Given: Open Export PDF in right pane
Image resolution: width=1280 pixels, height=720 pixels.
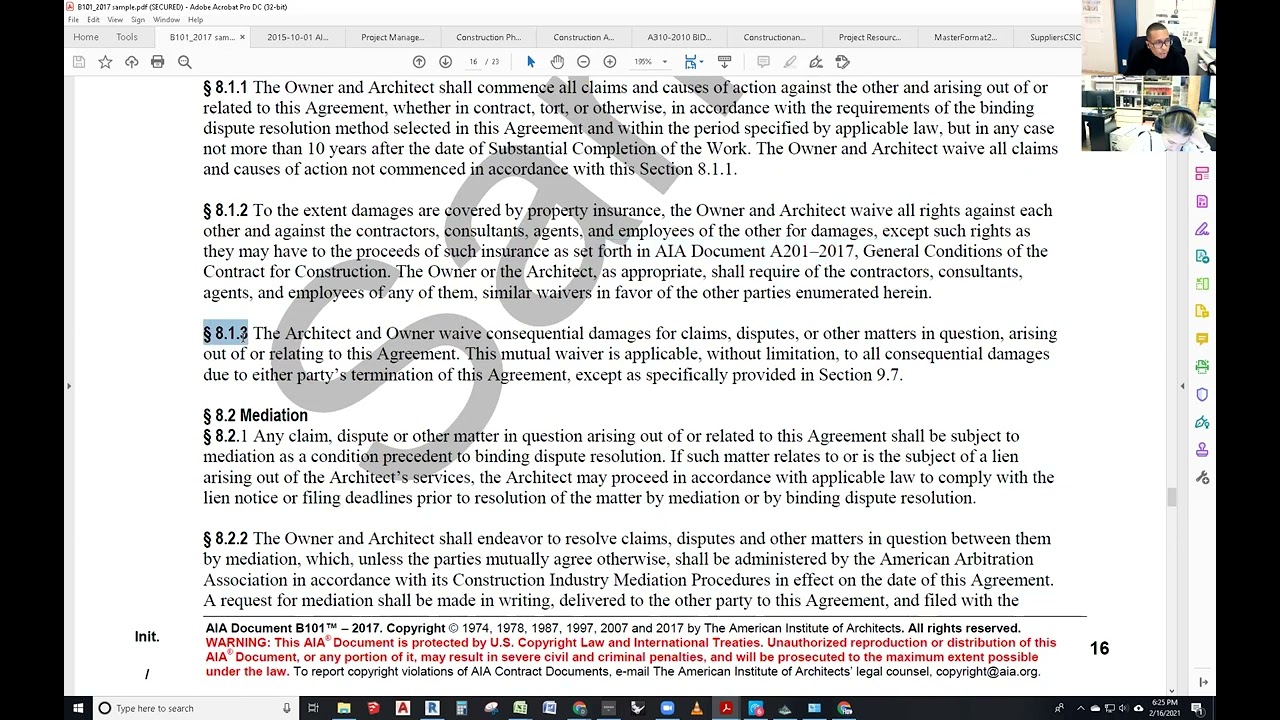Looking at the screenshot, I should [x=1202, y=257].
